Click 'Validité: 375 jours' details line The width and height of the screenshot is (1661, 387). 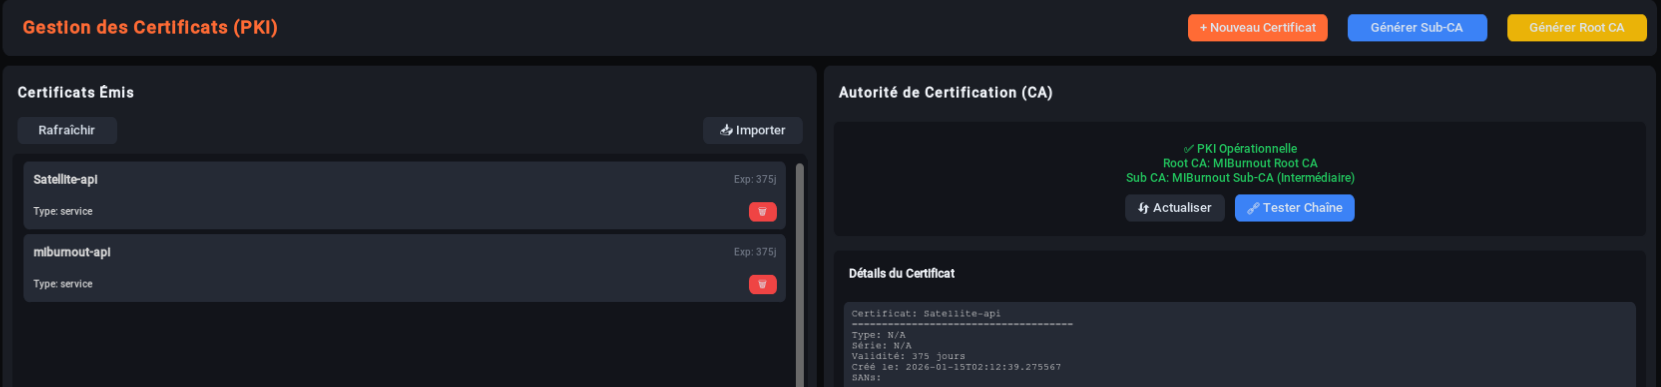tap(908, 357)
